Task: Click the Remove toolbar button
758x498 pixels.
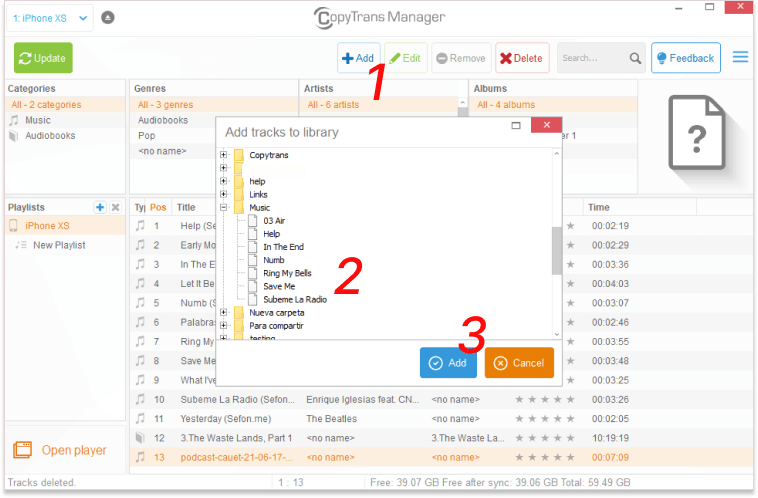Action: [x=461, y=58]
